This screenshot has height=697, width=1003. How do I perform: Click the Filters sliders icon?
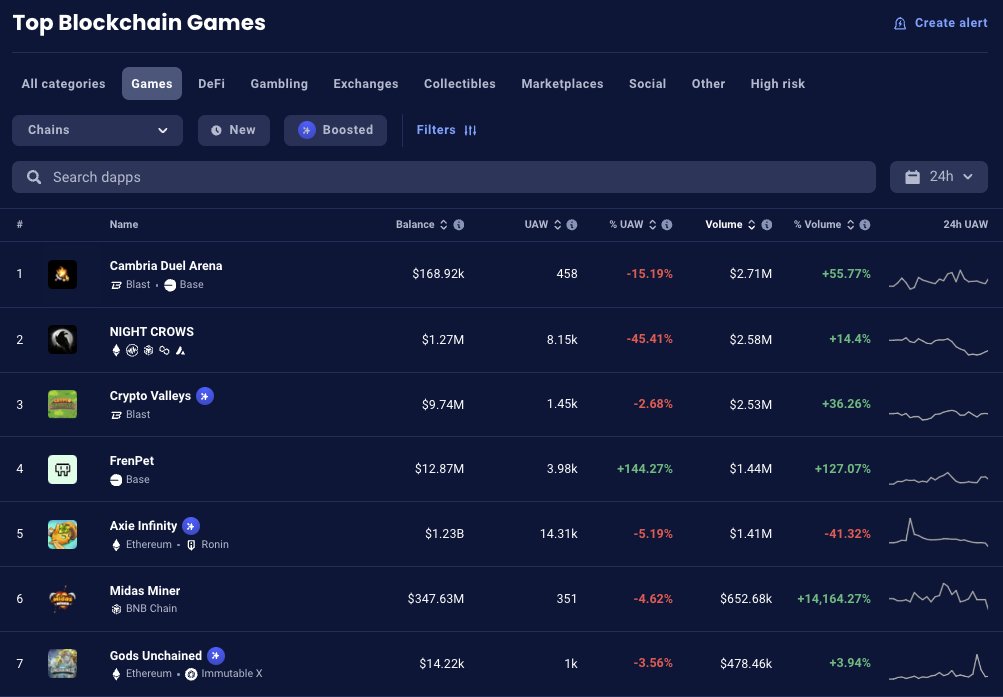coord(470,130)
